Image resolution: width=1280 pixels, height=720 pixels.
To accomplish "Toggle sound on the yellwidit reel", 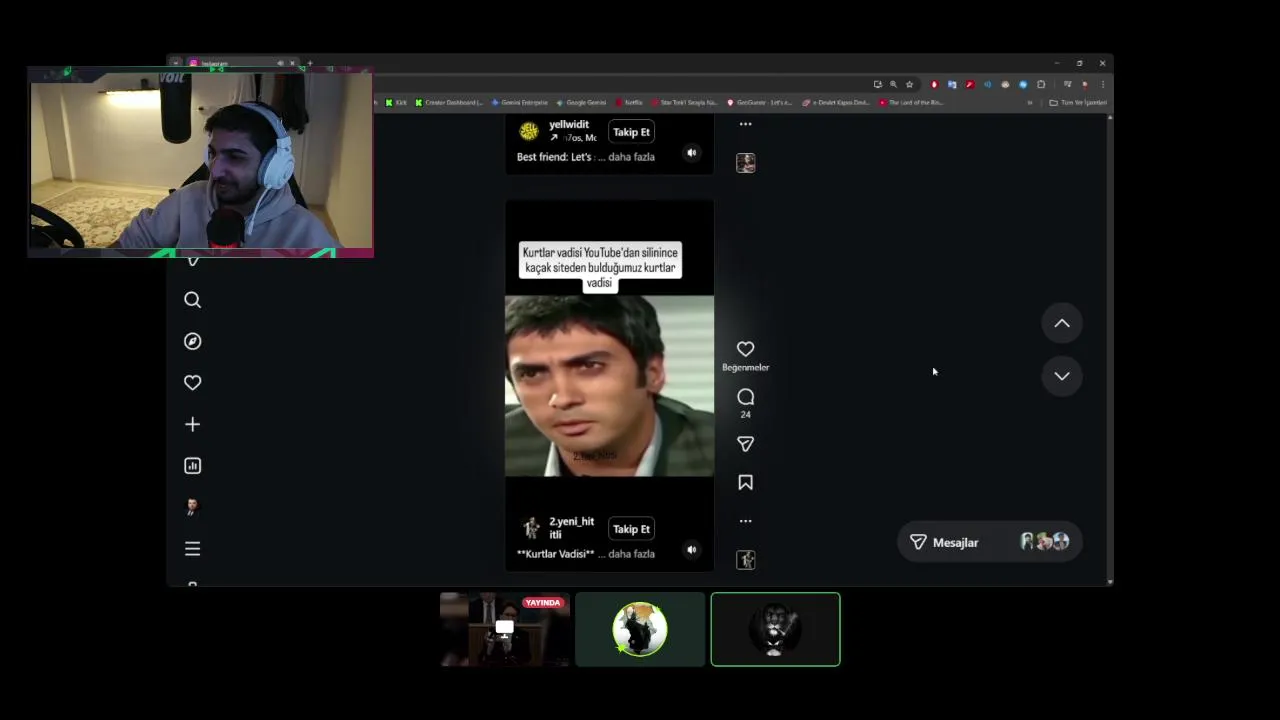I will coord(691,153).
